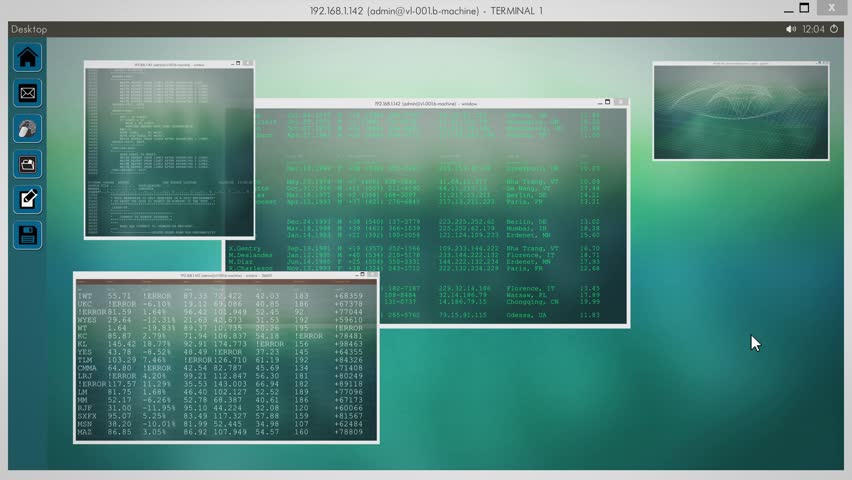Click the value +78809 in the MAZ row

pyautogui.click(x=349, y=432)
